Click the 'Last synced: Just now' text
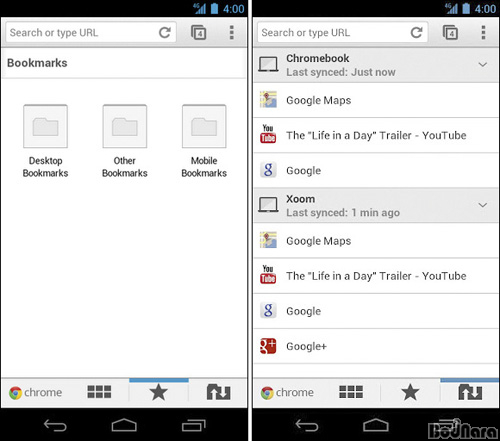The width and height of the screenshot is (500, 441). tap(341, 72)
